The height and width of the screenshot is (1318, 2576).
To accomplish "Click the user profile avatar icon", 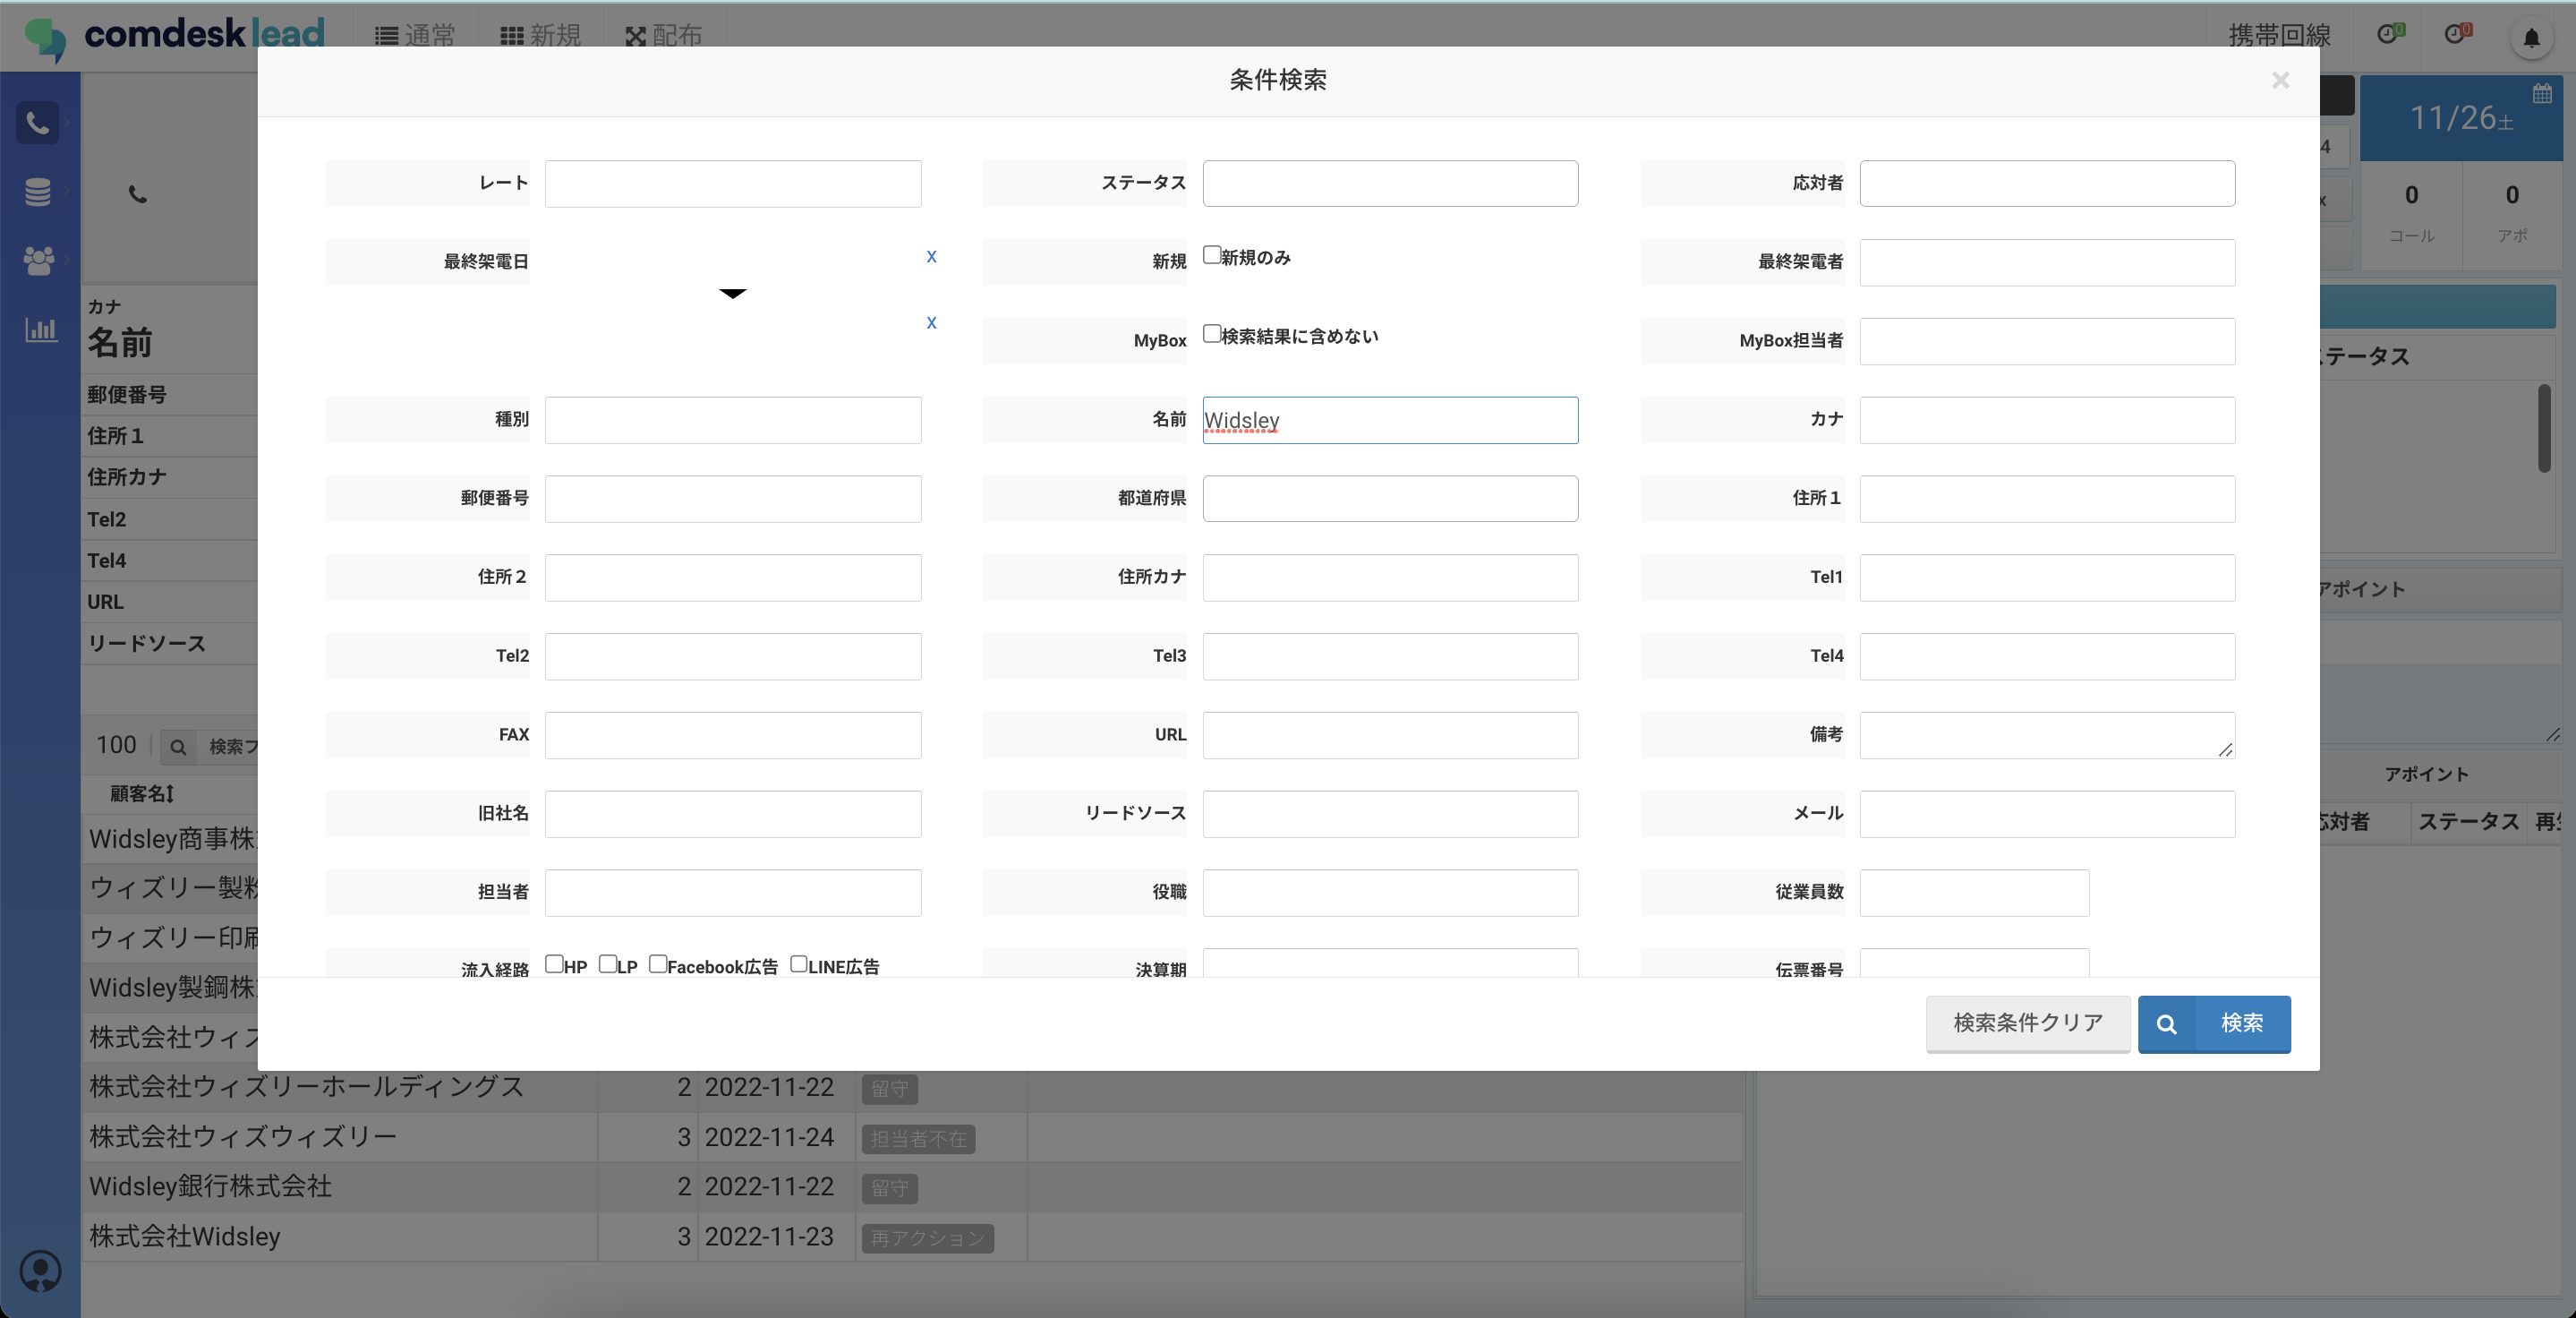I will [x=40, y=1271].
